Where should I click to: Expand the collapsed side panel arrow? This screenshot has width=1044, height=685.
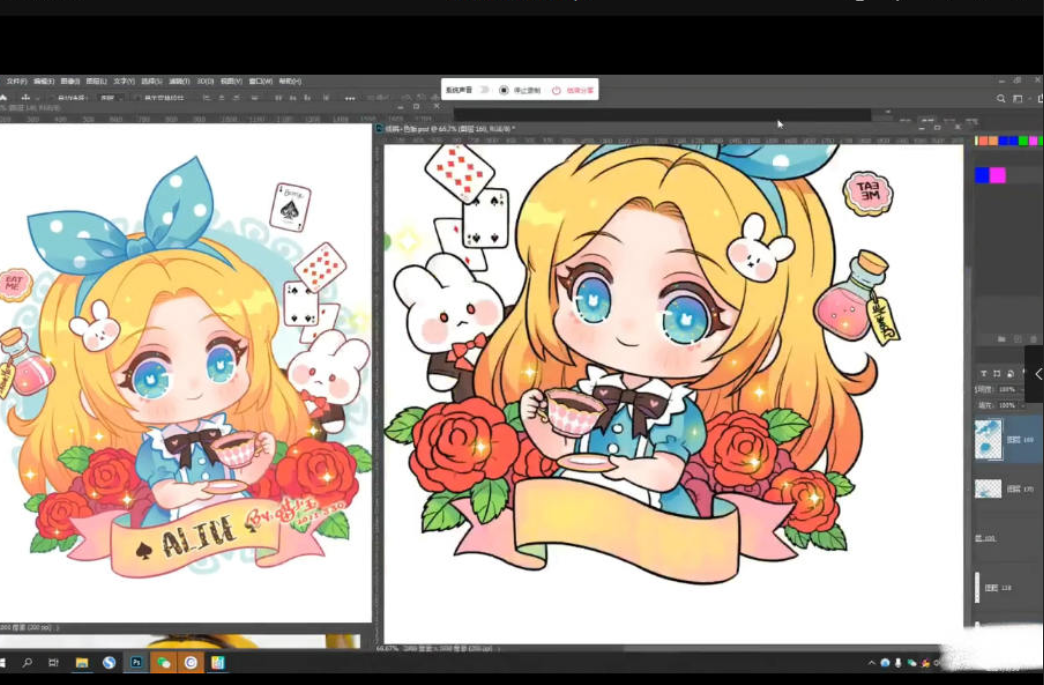point(1036,374)
